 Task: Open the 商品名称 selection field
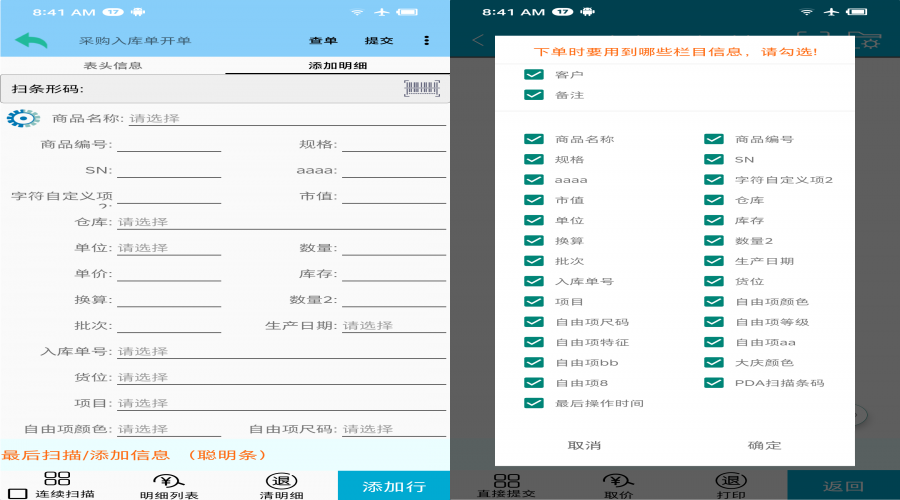(286, 119)
